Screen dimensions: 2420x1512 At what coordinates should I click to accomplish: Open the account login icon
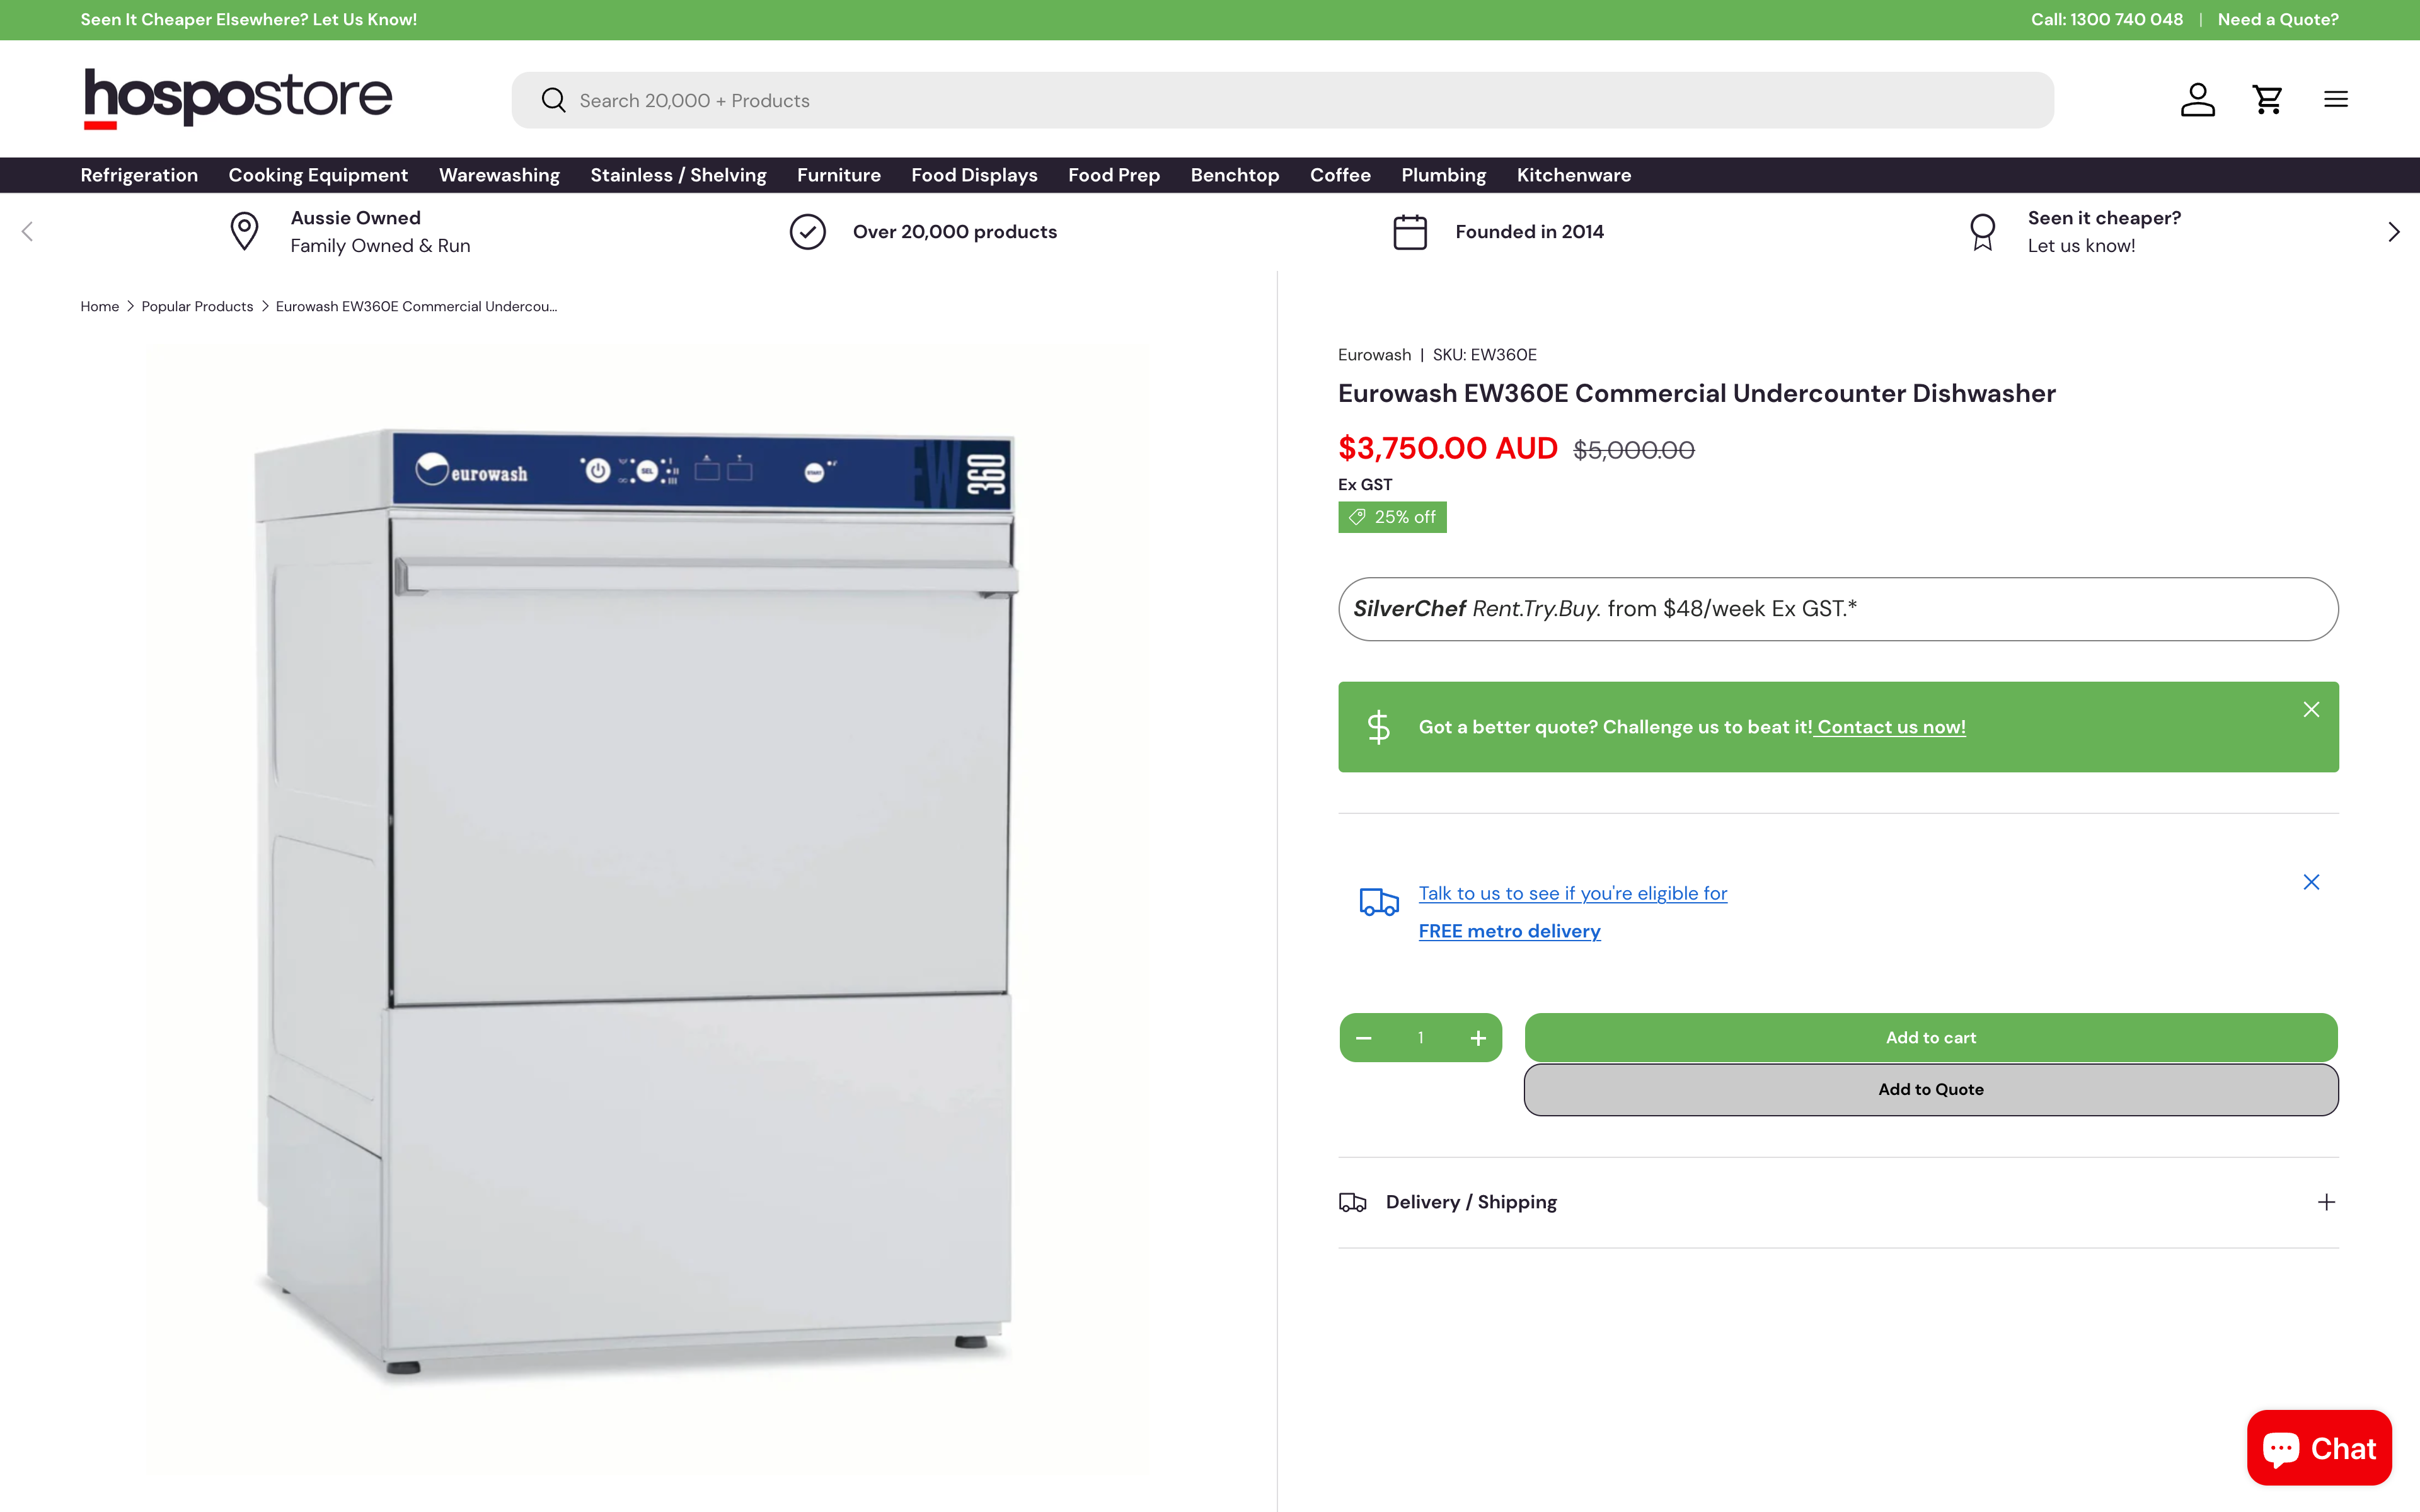2197,99
